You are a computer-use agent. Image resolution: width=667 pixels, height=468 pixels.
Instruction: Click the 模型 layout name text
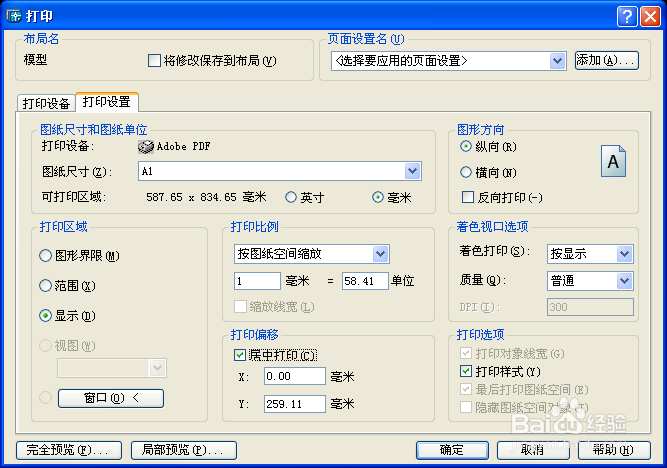[x=35, y=60]
